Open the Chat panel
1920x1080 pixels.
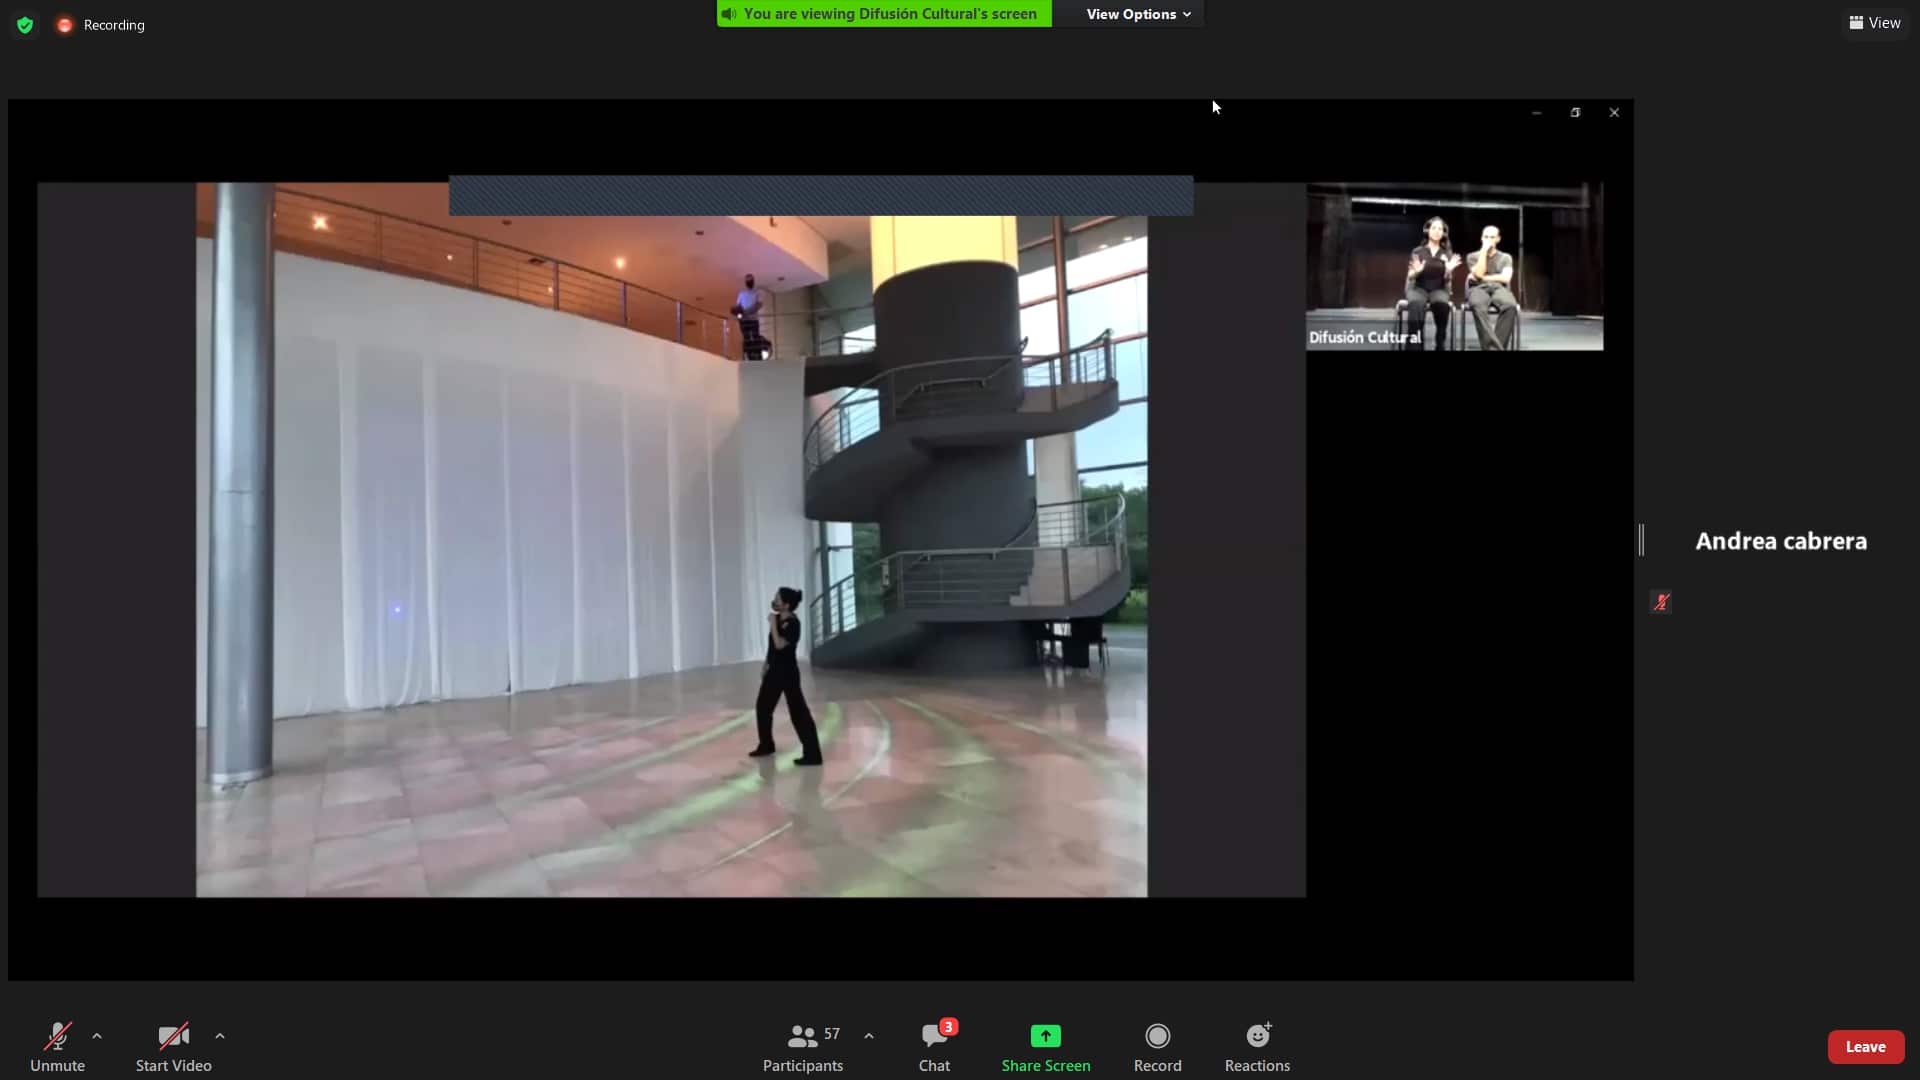click(x=935, y=1046)
